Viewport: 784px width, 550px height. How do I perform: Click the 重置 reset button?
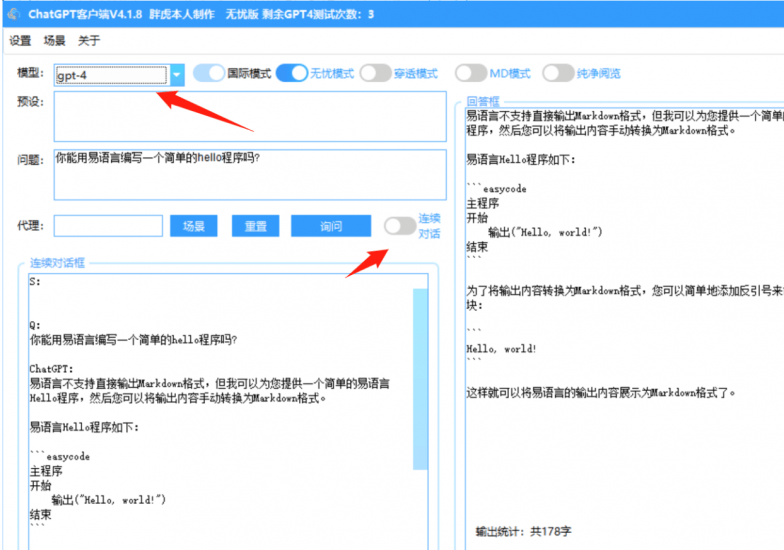click(x=256, y=226)
